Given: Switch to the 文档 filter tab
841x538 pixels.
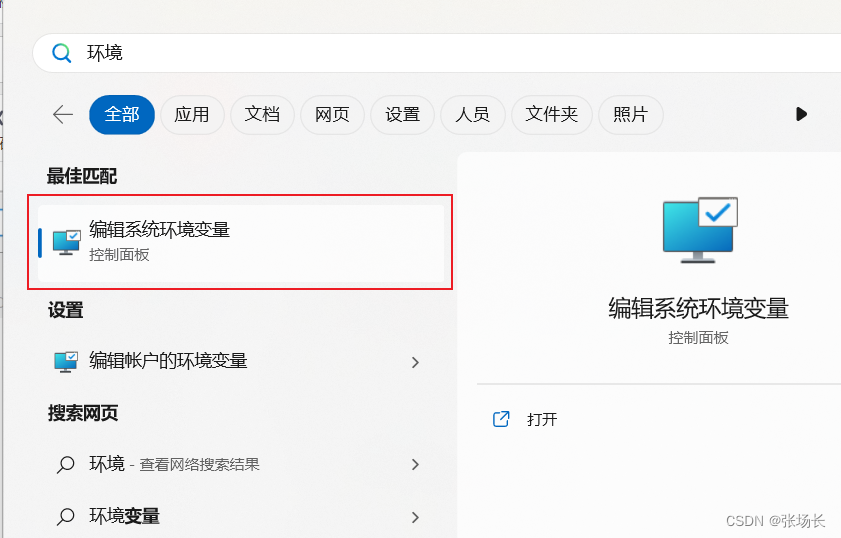Looking at the screenshot, I should [x=262, y=115].
